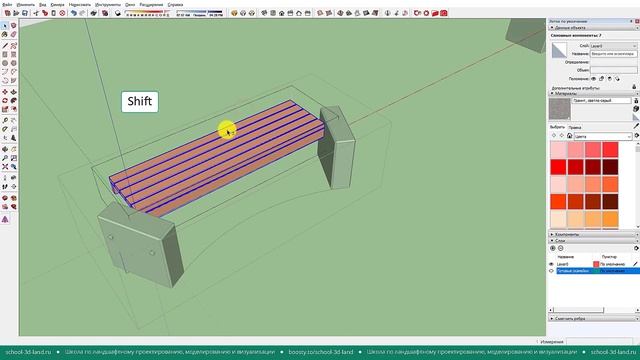
Task: Select the arrow Select tool
Action: click(5, 25)
